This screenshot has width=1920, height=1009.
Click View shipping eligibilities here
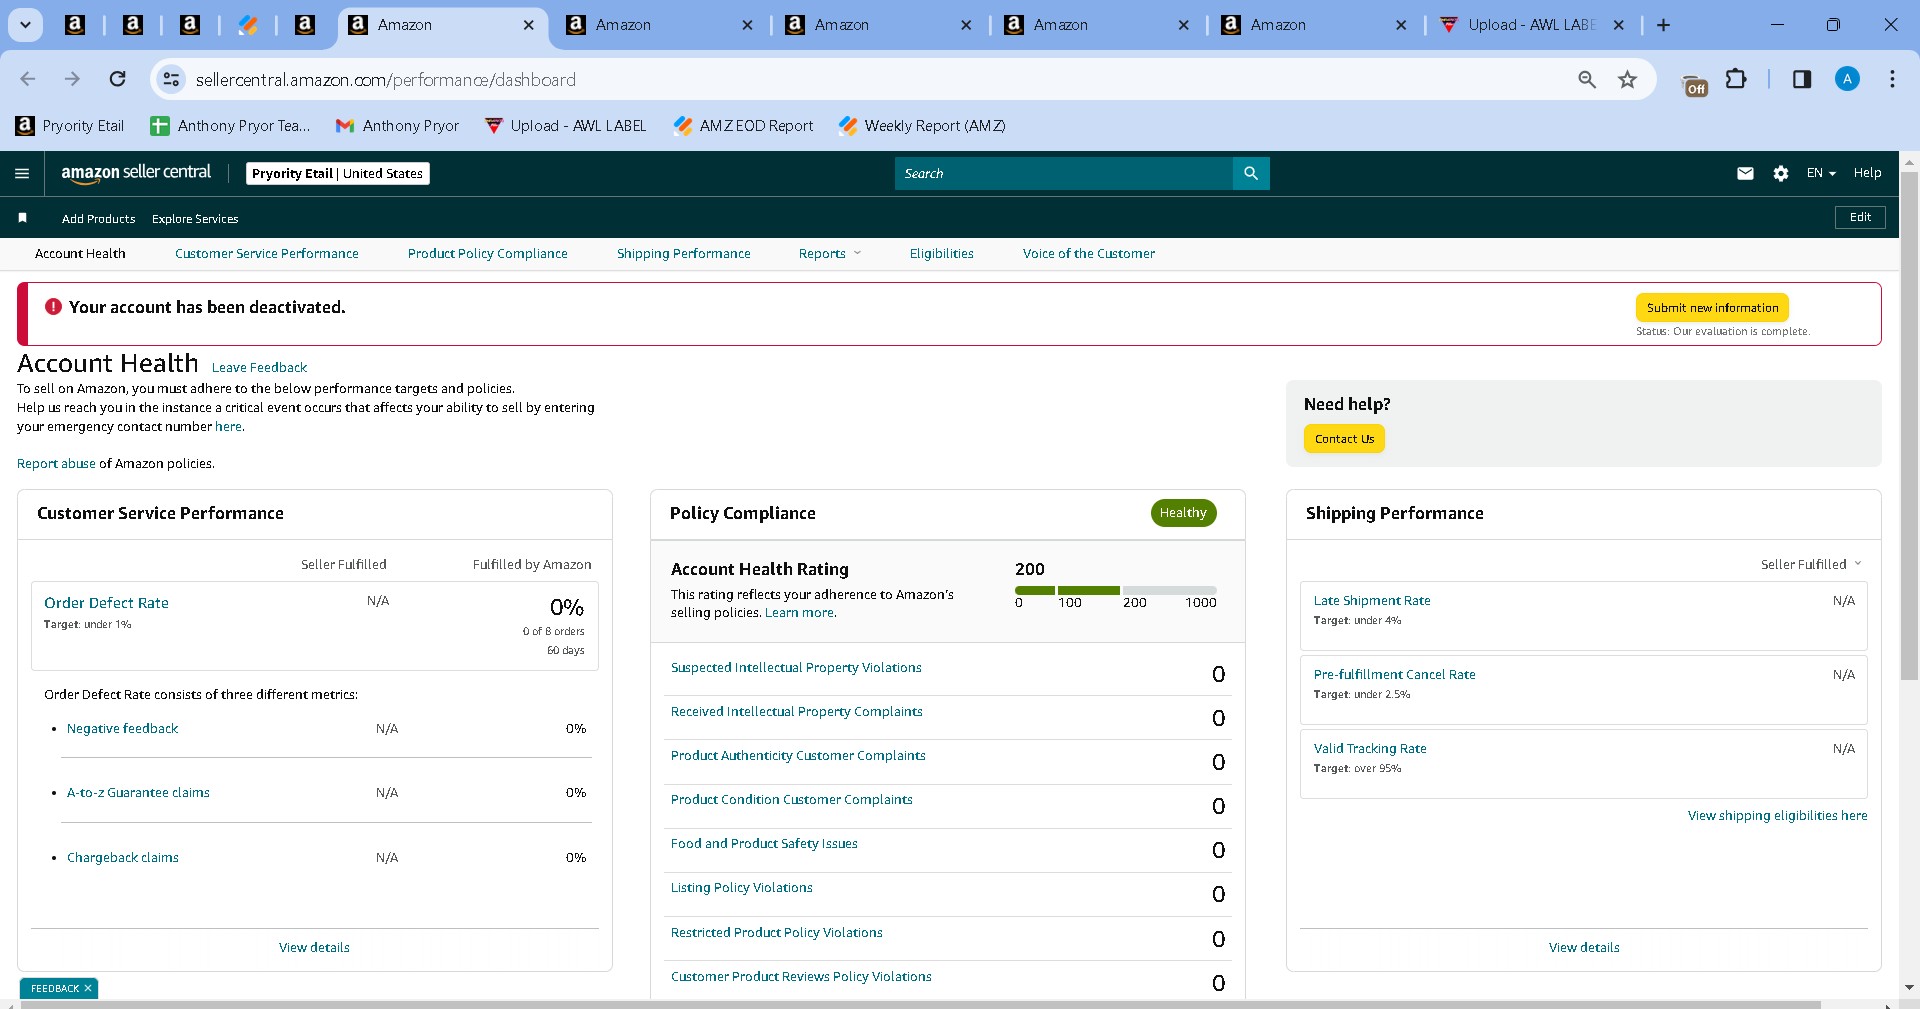pyautogui.click(x=1777, y=816)
